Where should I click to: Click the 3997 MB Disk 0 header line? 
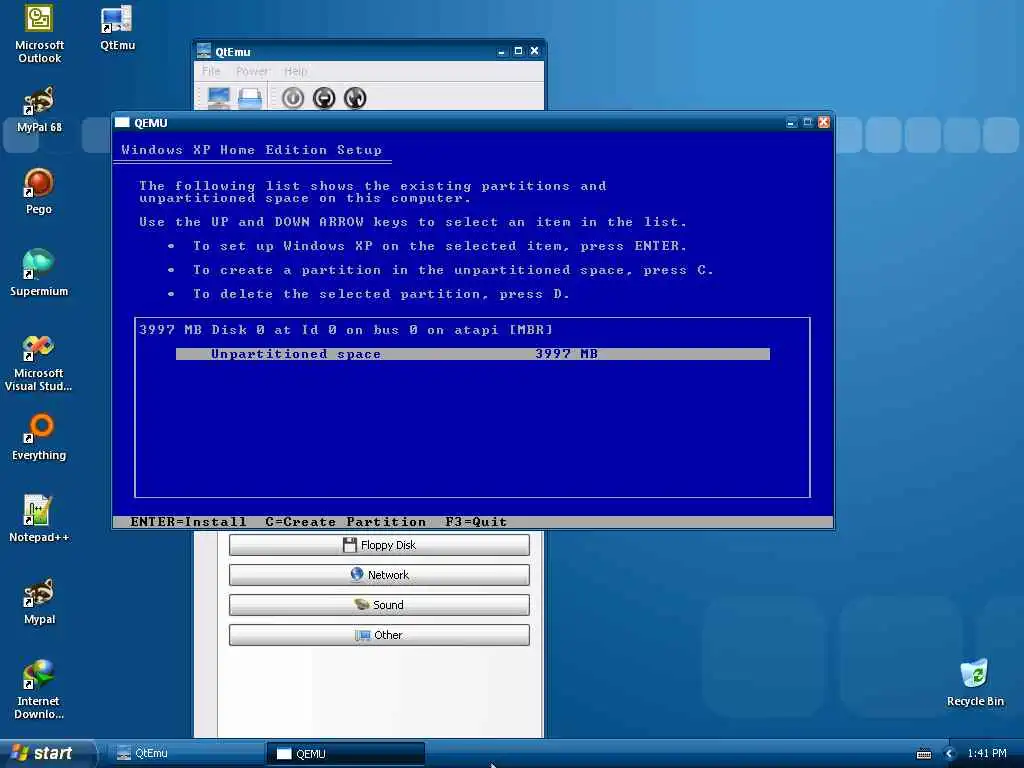[346, 330]
